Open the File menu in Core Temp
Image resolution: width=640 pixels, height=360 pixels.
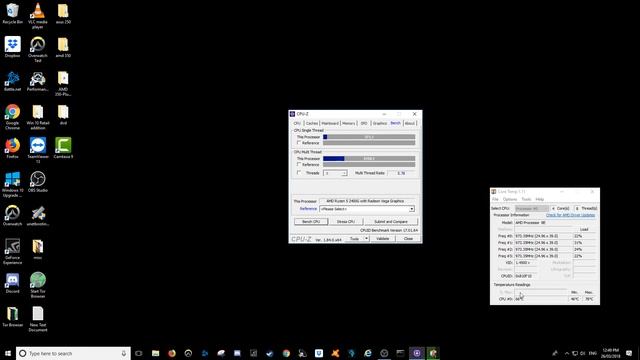click(x=495, y=199)
